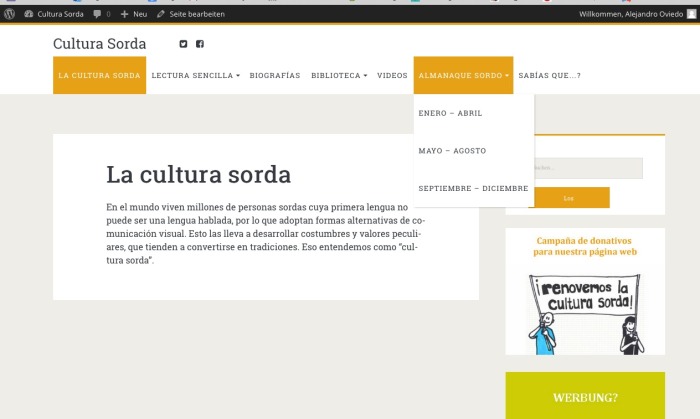
Task: Click the dashboard gauge icon in admin bar
Action: click(29, 14)
